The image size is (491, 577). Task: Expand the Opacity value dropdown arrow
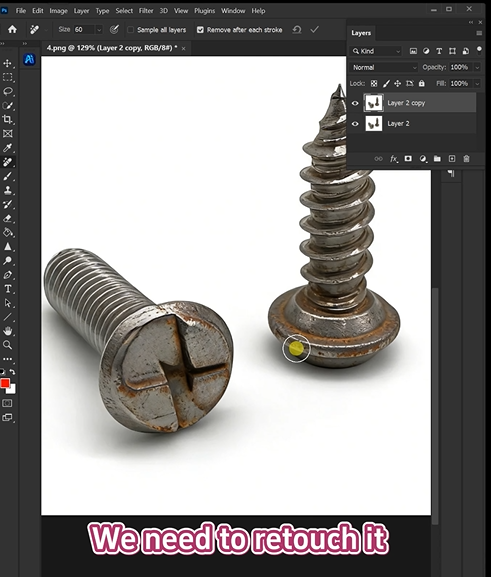tap(477, 67)
